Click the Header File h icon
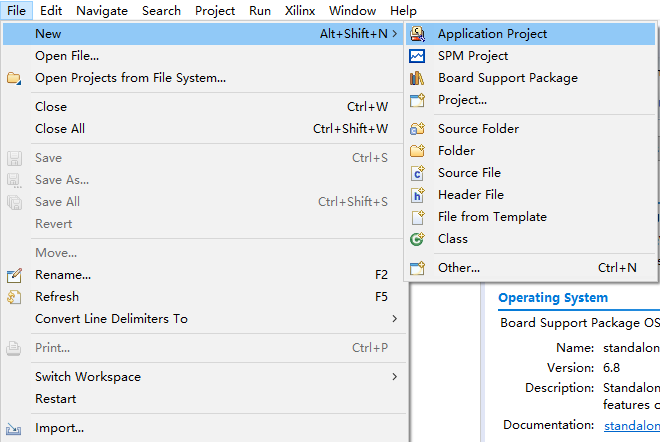This screenshot has height=442, width=660. pos(417,195)
